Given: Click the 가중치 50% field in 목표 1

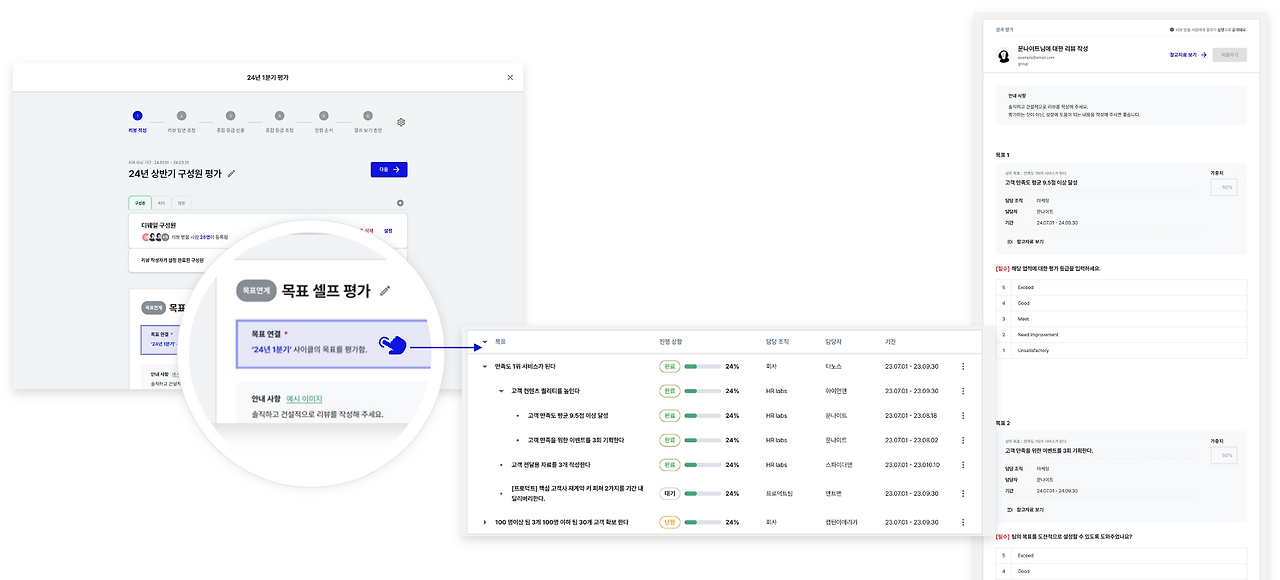Looking at the screenshot, I should click(1224, 187).
